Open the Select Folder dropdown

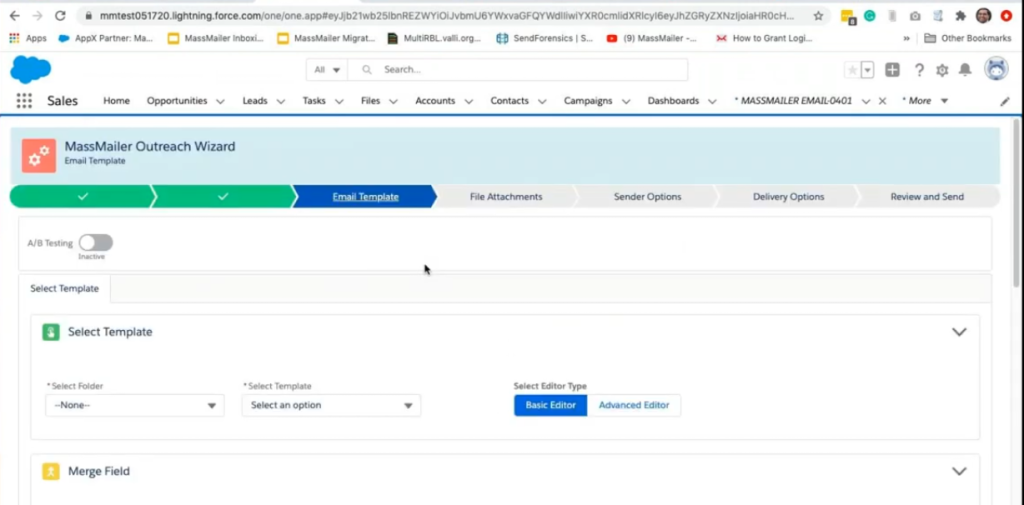point(135,405)
